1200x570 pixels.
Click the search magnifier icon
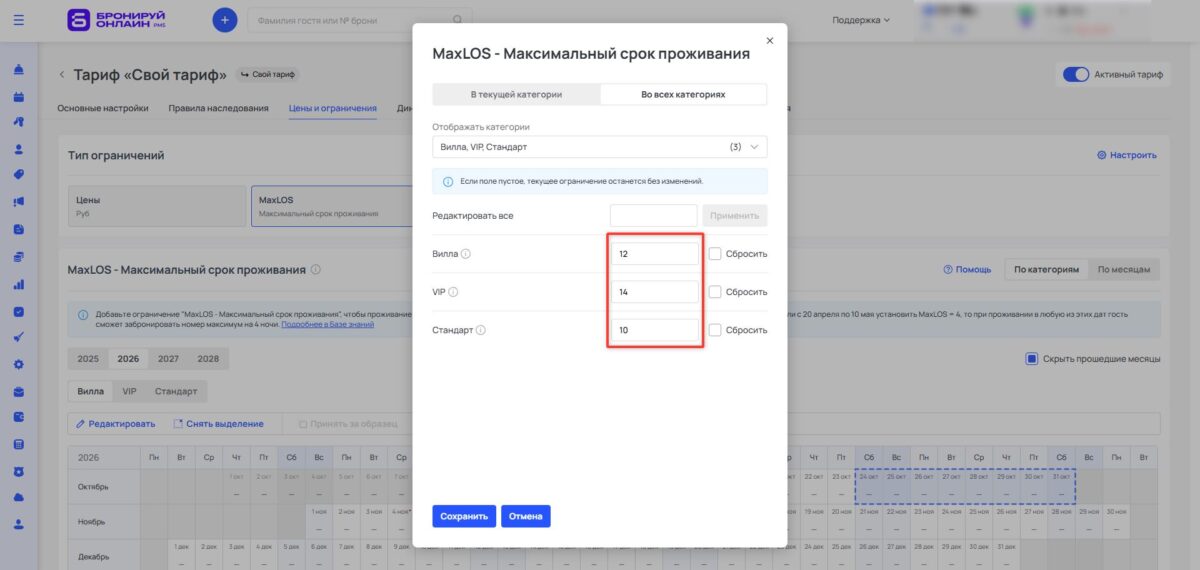pyautogui.click(x=458, y=19)
